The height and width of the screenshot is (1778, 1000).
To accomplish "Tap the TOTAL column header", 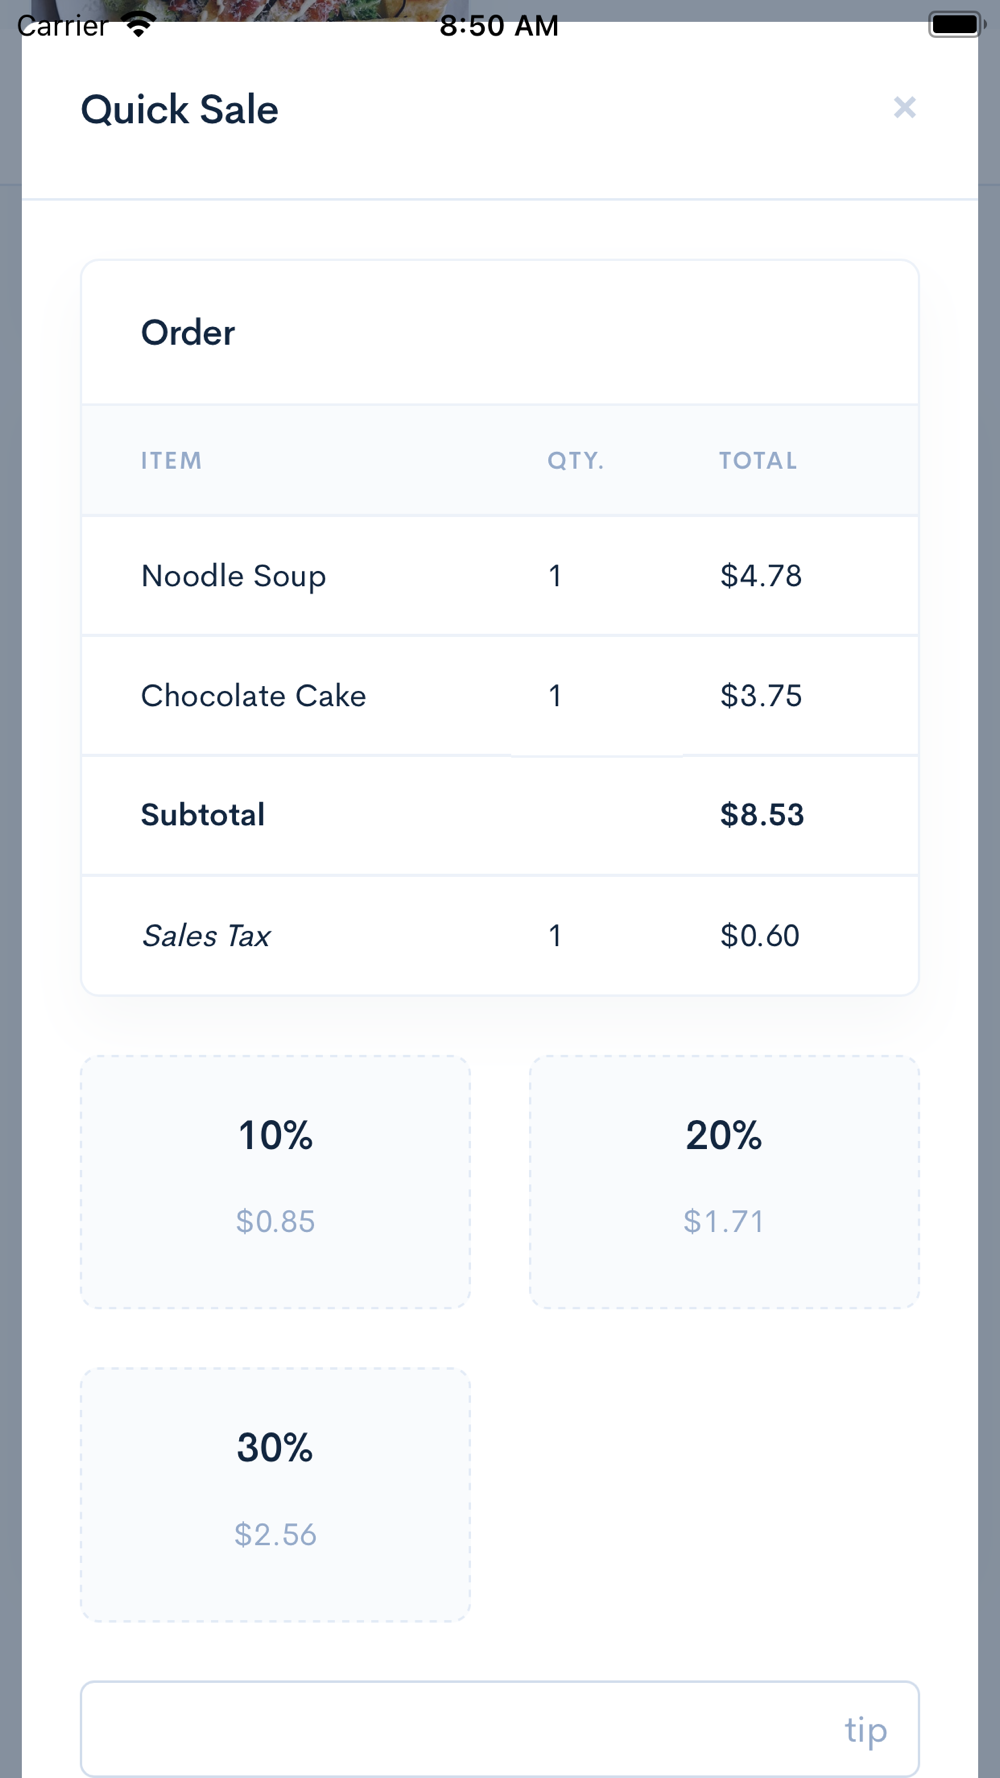I will coord(758,461).
